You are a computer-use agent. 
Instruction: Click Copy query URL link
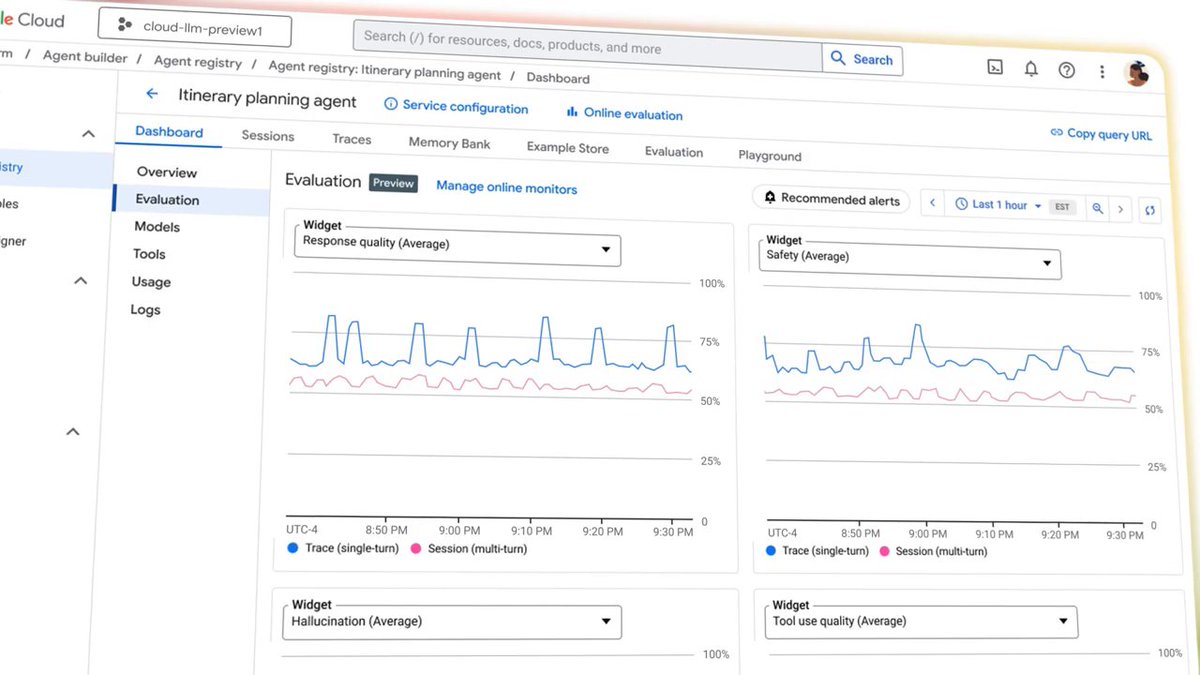1101,133
